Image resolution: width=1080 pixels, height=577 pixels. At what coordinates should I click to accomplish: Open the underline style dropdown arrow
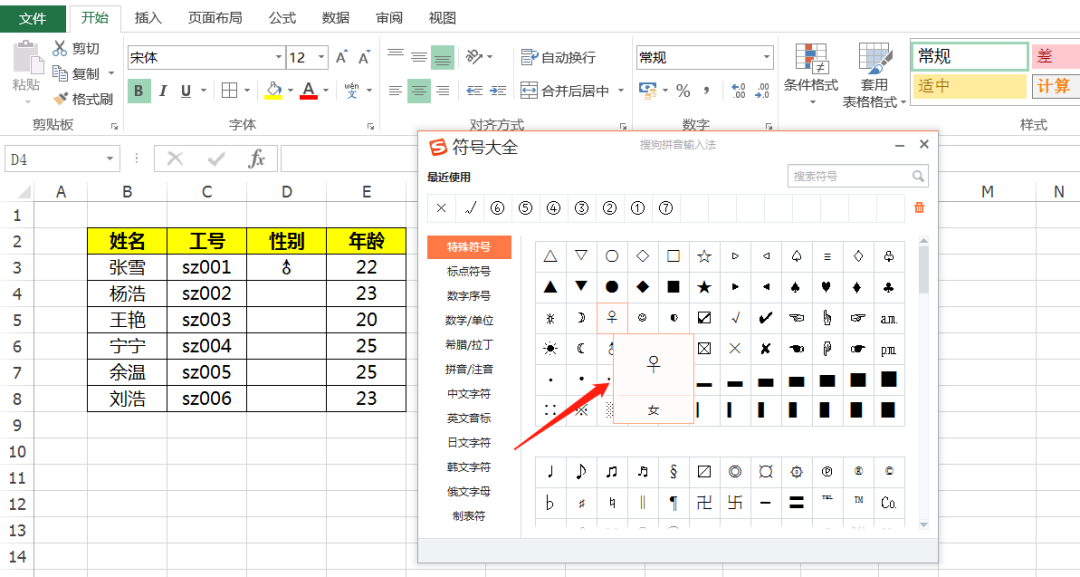pos(204,91)
